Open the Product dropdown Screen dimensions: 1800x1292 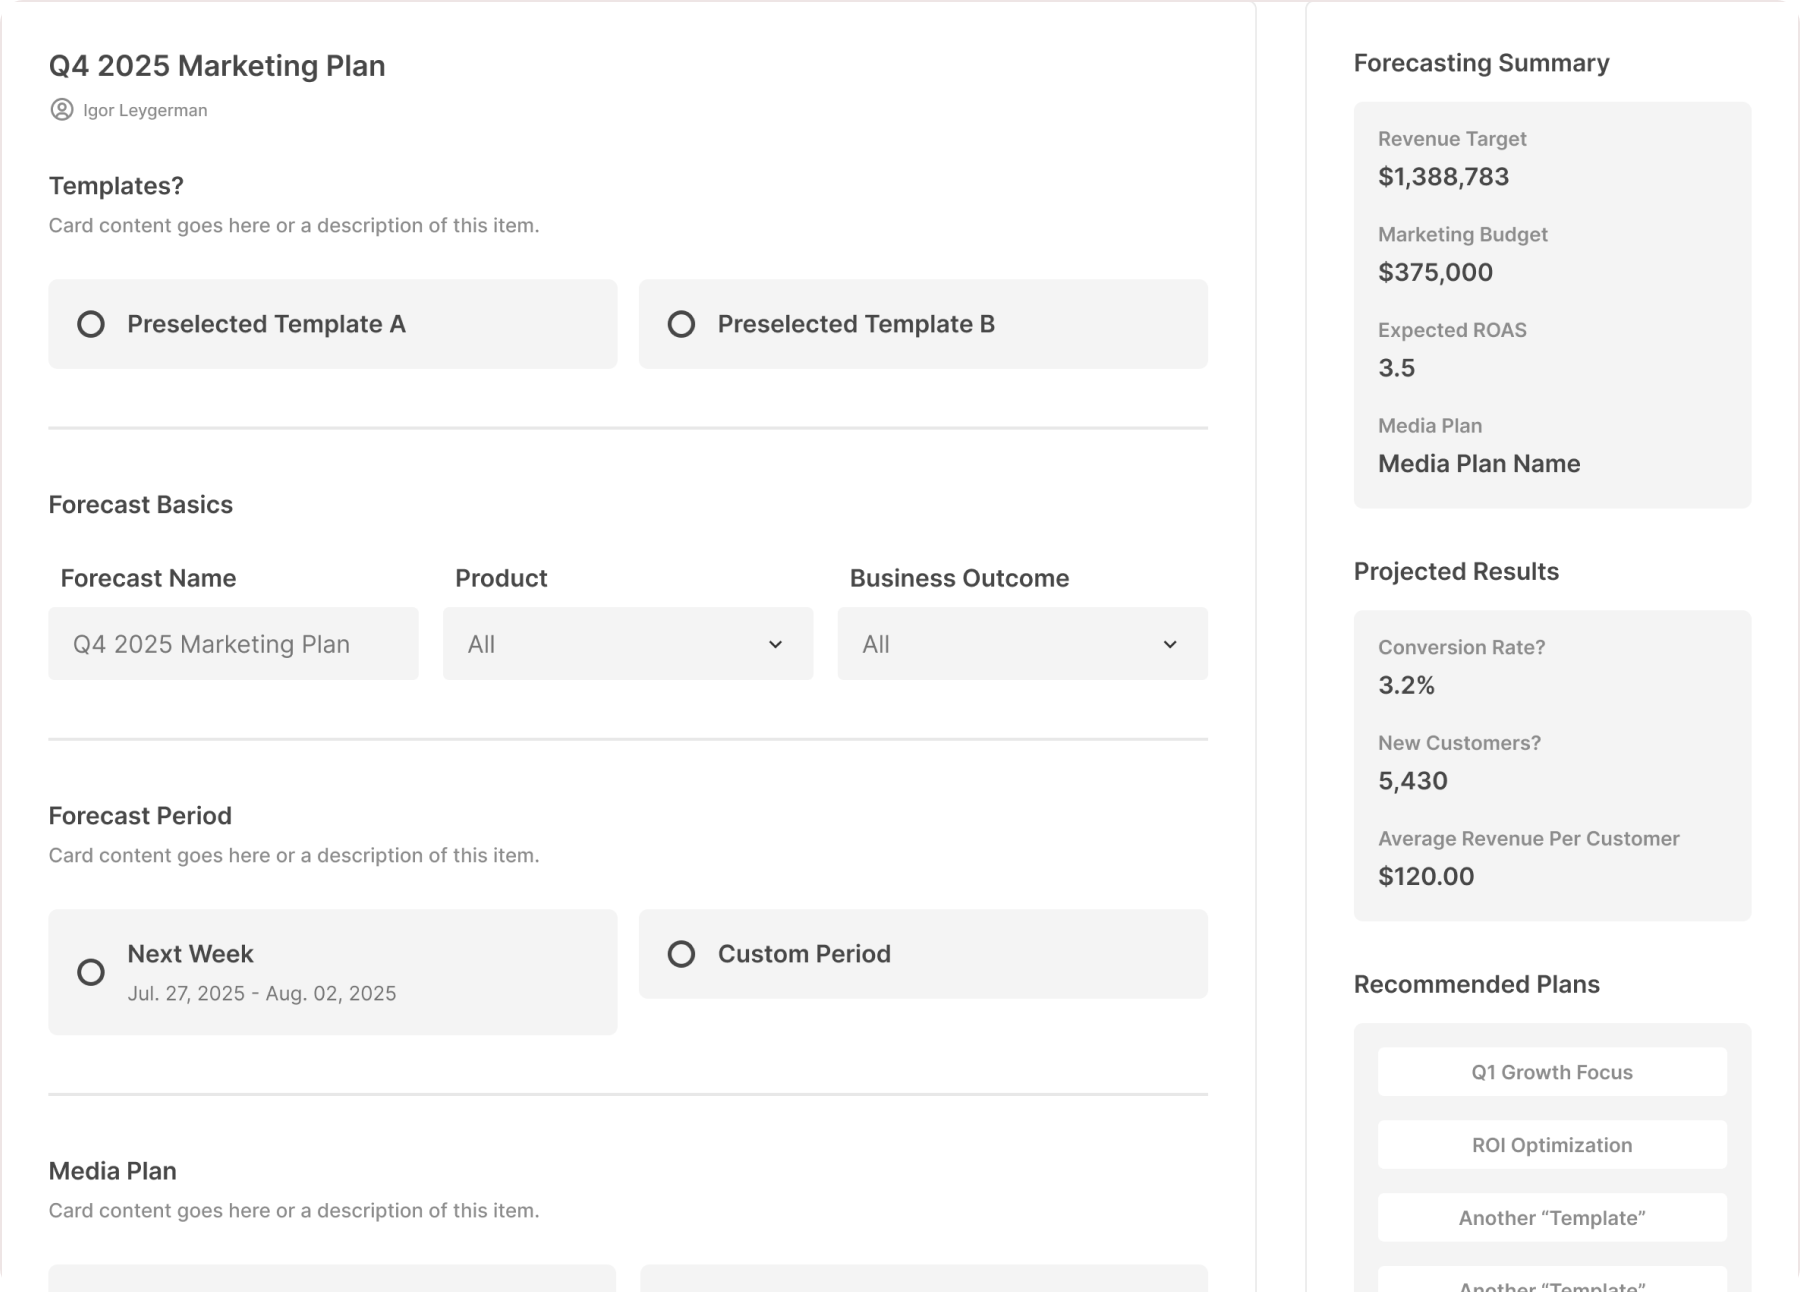627,644
